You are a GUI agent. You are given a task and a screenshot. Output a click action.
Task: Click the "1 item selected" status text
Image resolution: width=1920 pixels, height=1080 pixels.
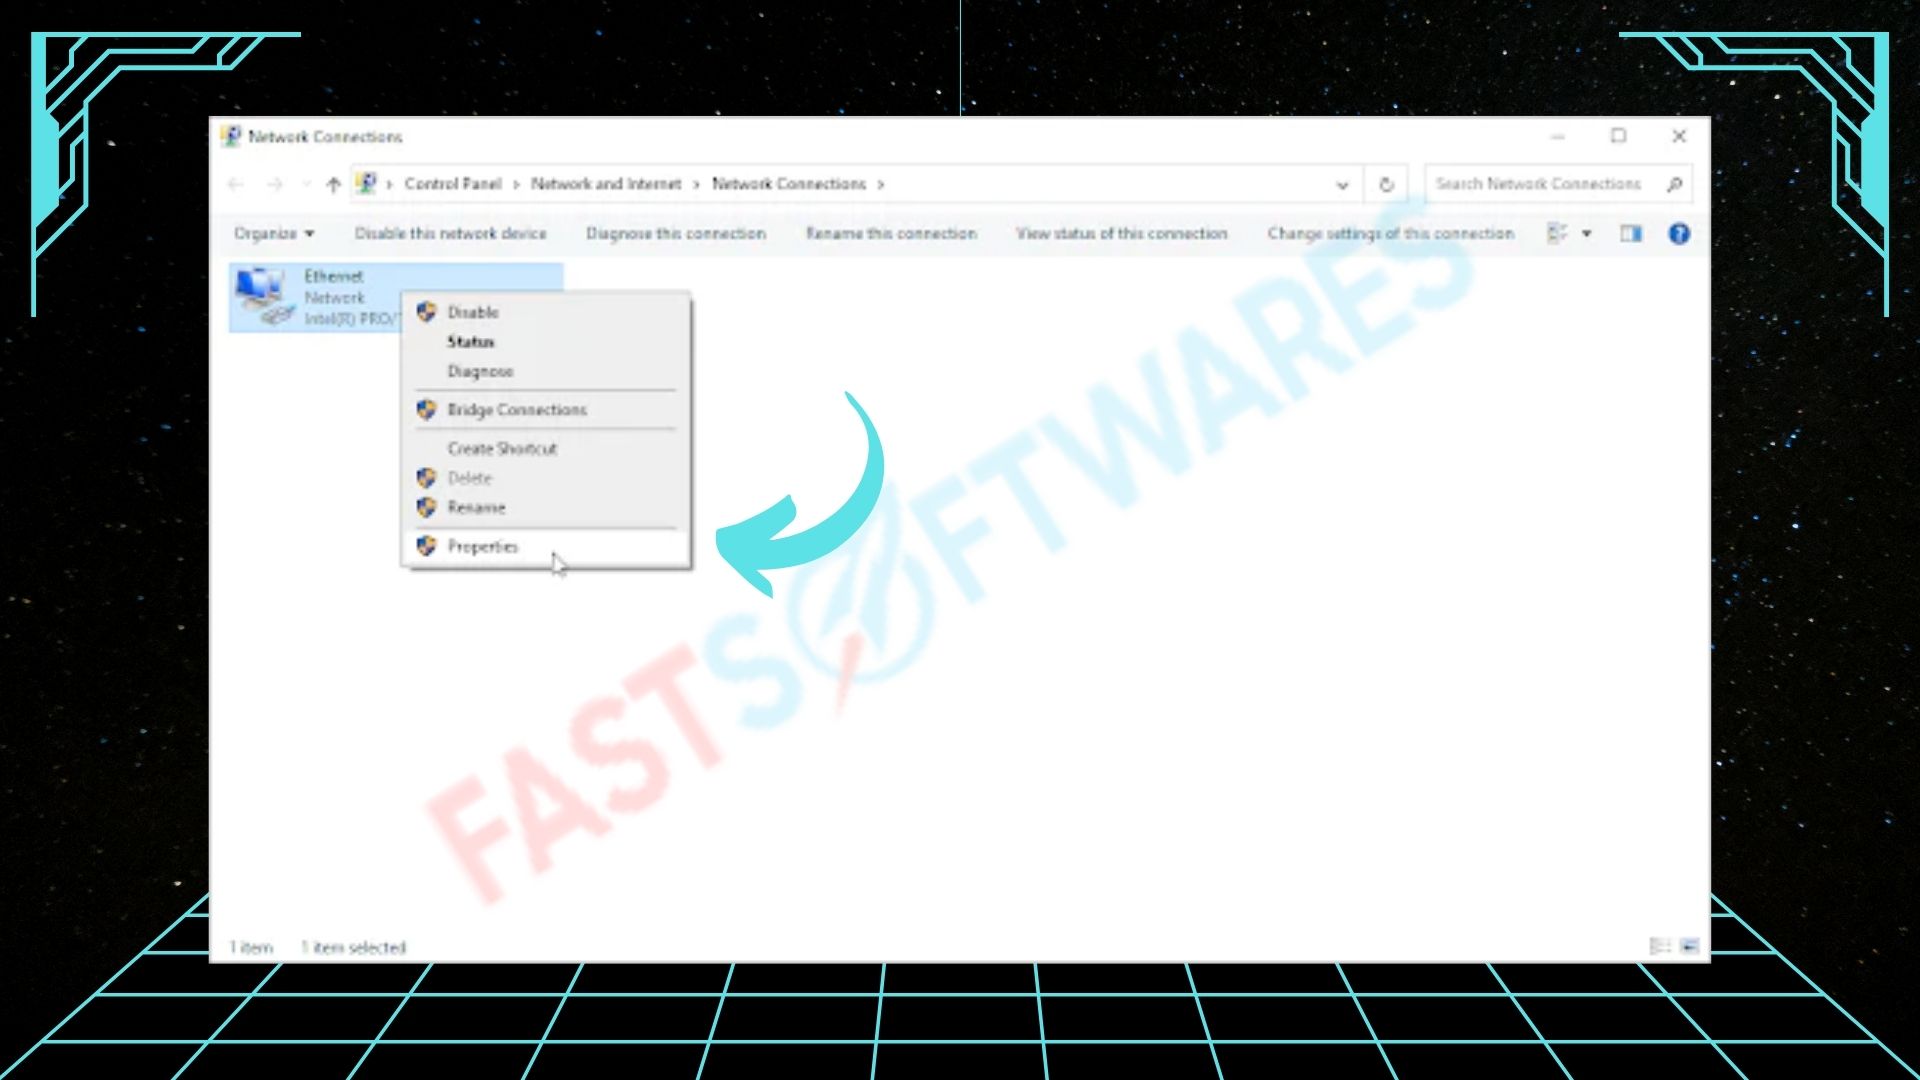point(354,947)
